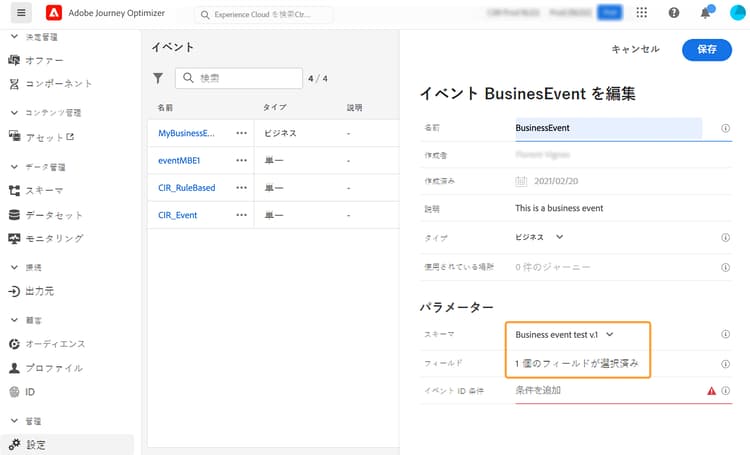Image resolution: width=750 pixels, height=455 pixels.
Task: Open 出力元 in the sidebar
Action: 39,291
